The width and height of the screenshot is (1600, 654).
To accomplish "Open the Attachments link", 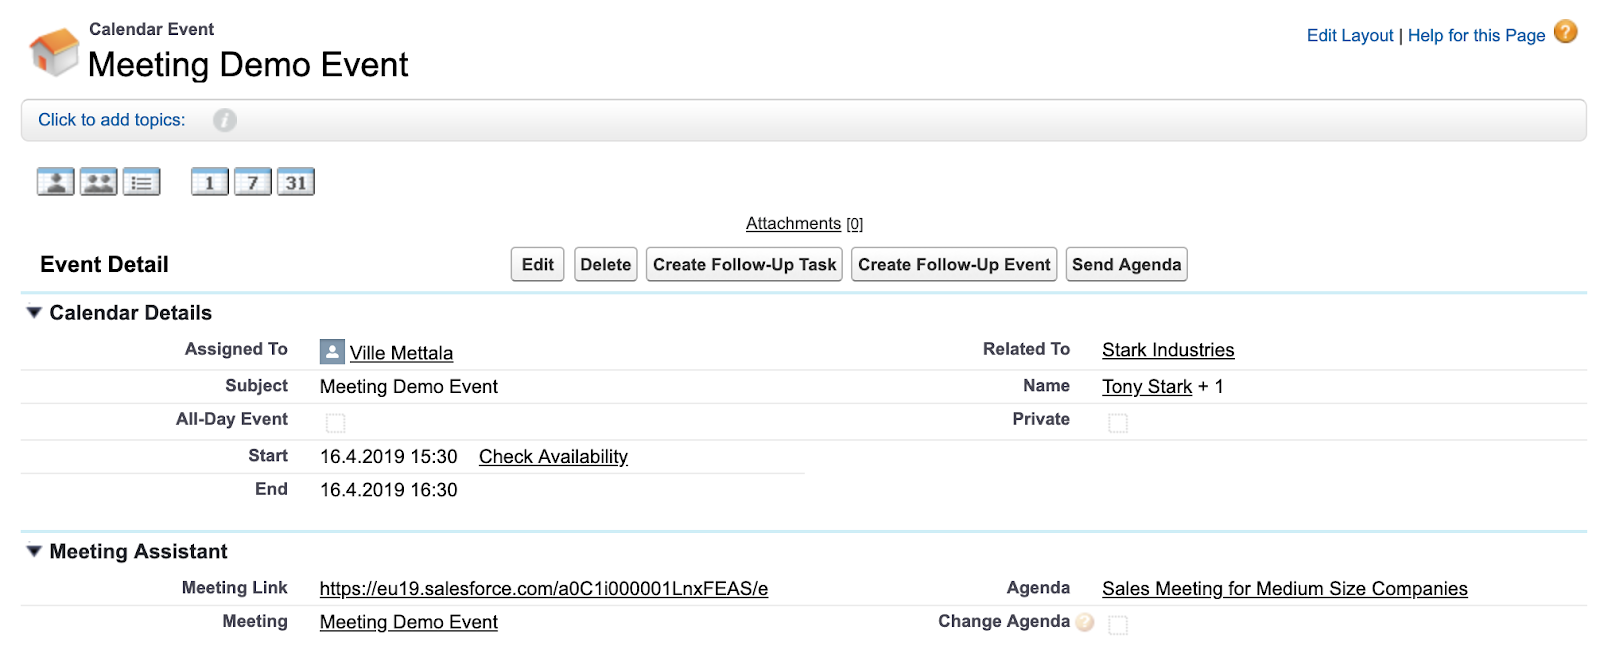I will point(793,223).
